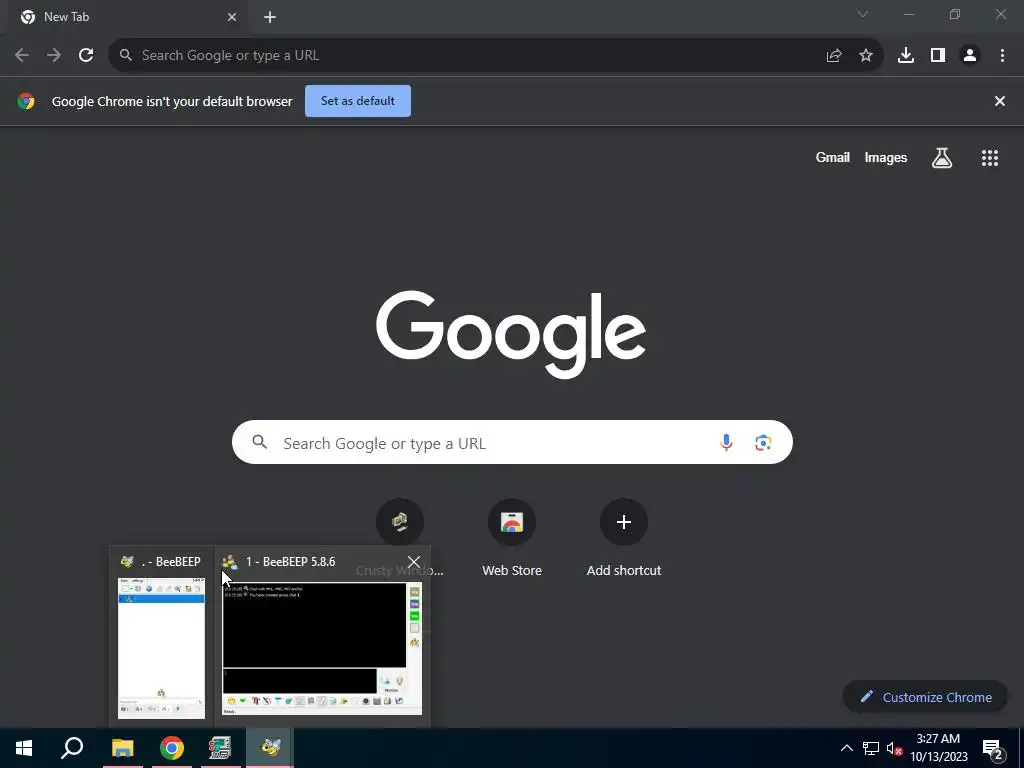Dismiss the default browser infobar
This screenshot has width=1024, height=768.
coord(999,101)
